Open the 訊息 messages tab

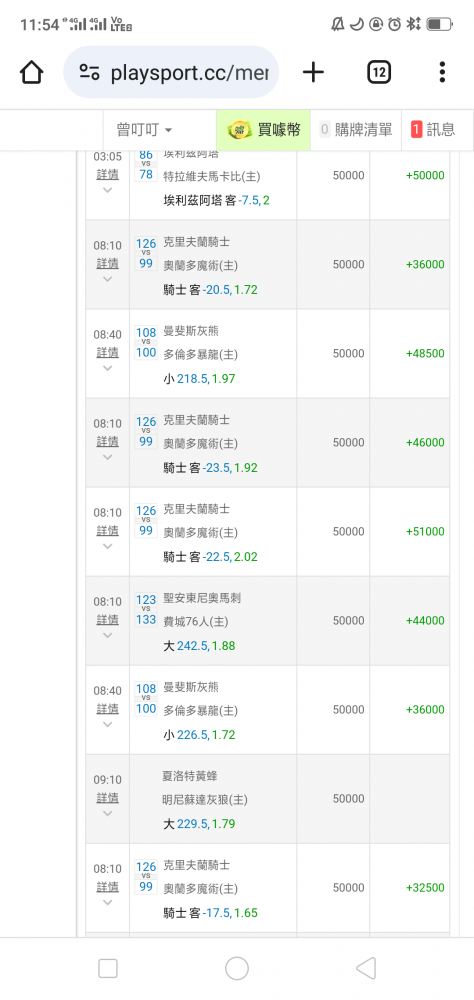tap(433, 130)
